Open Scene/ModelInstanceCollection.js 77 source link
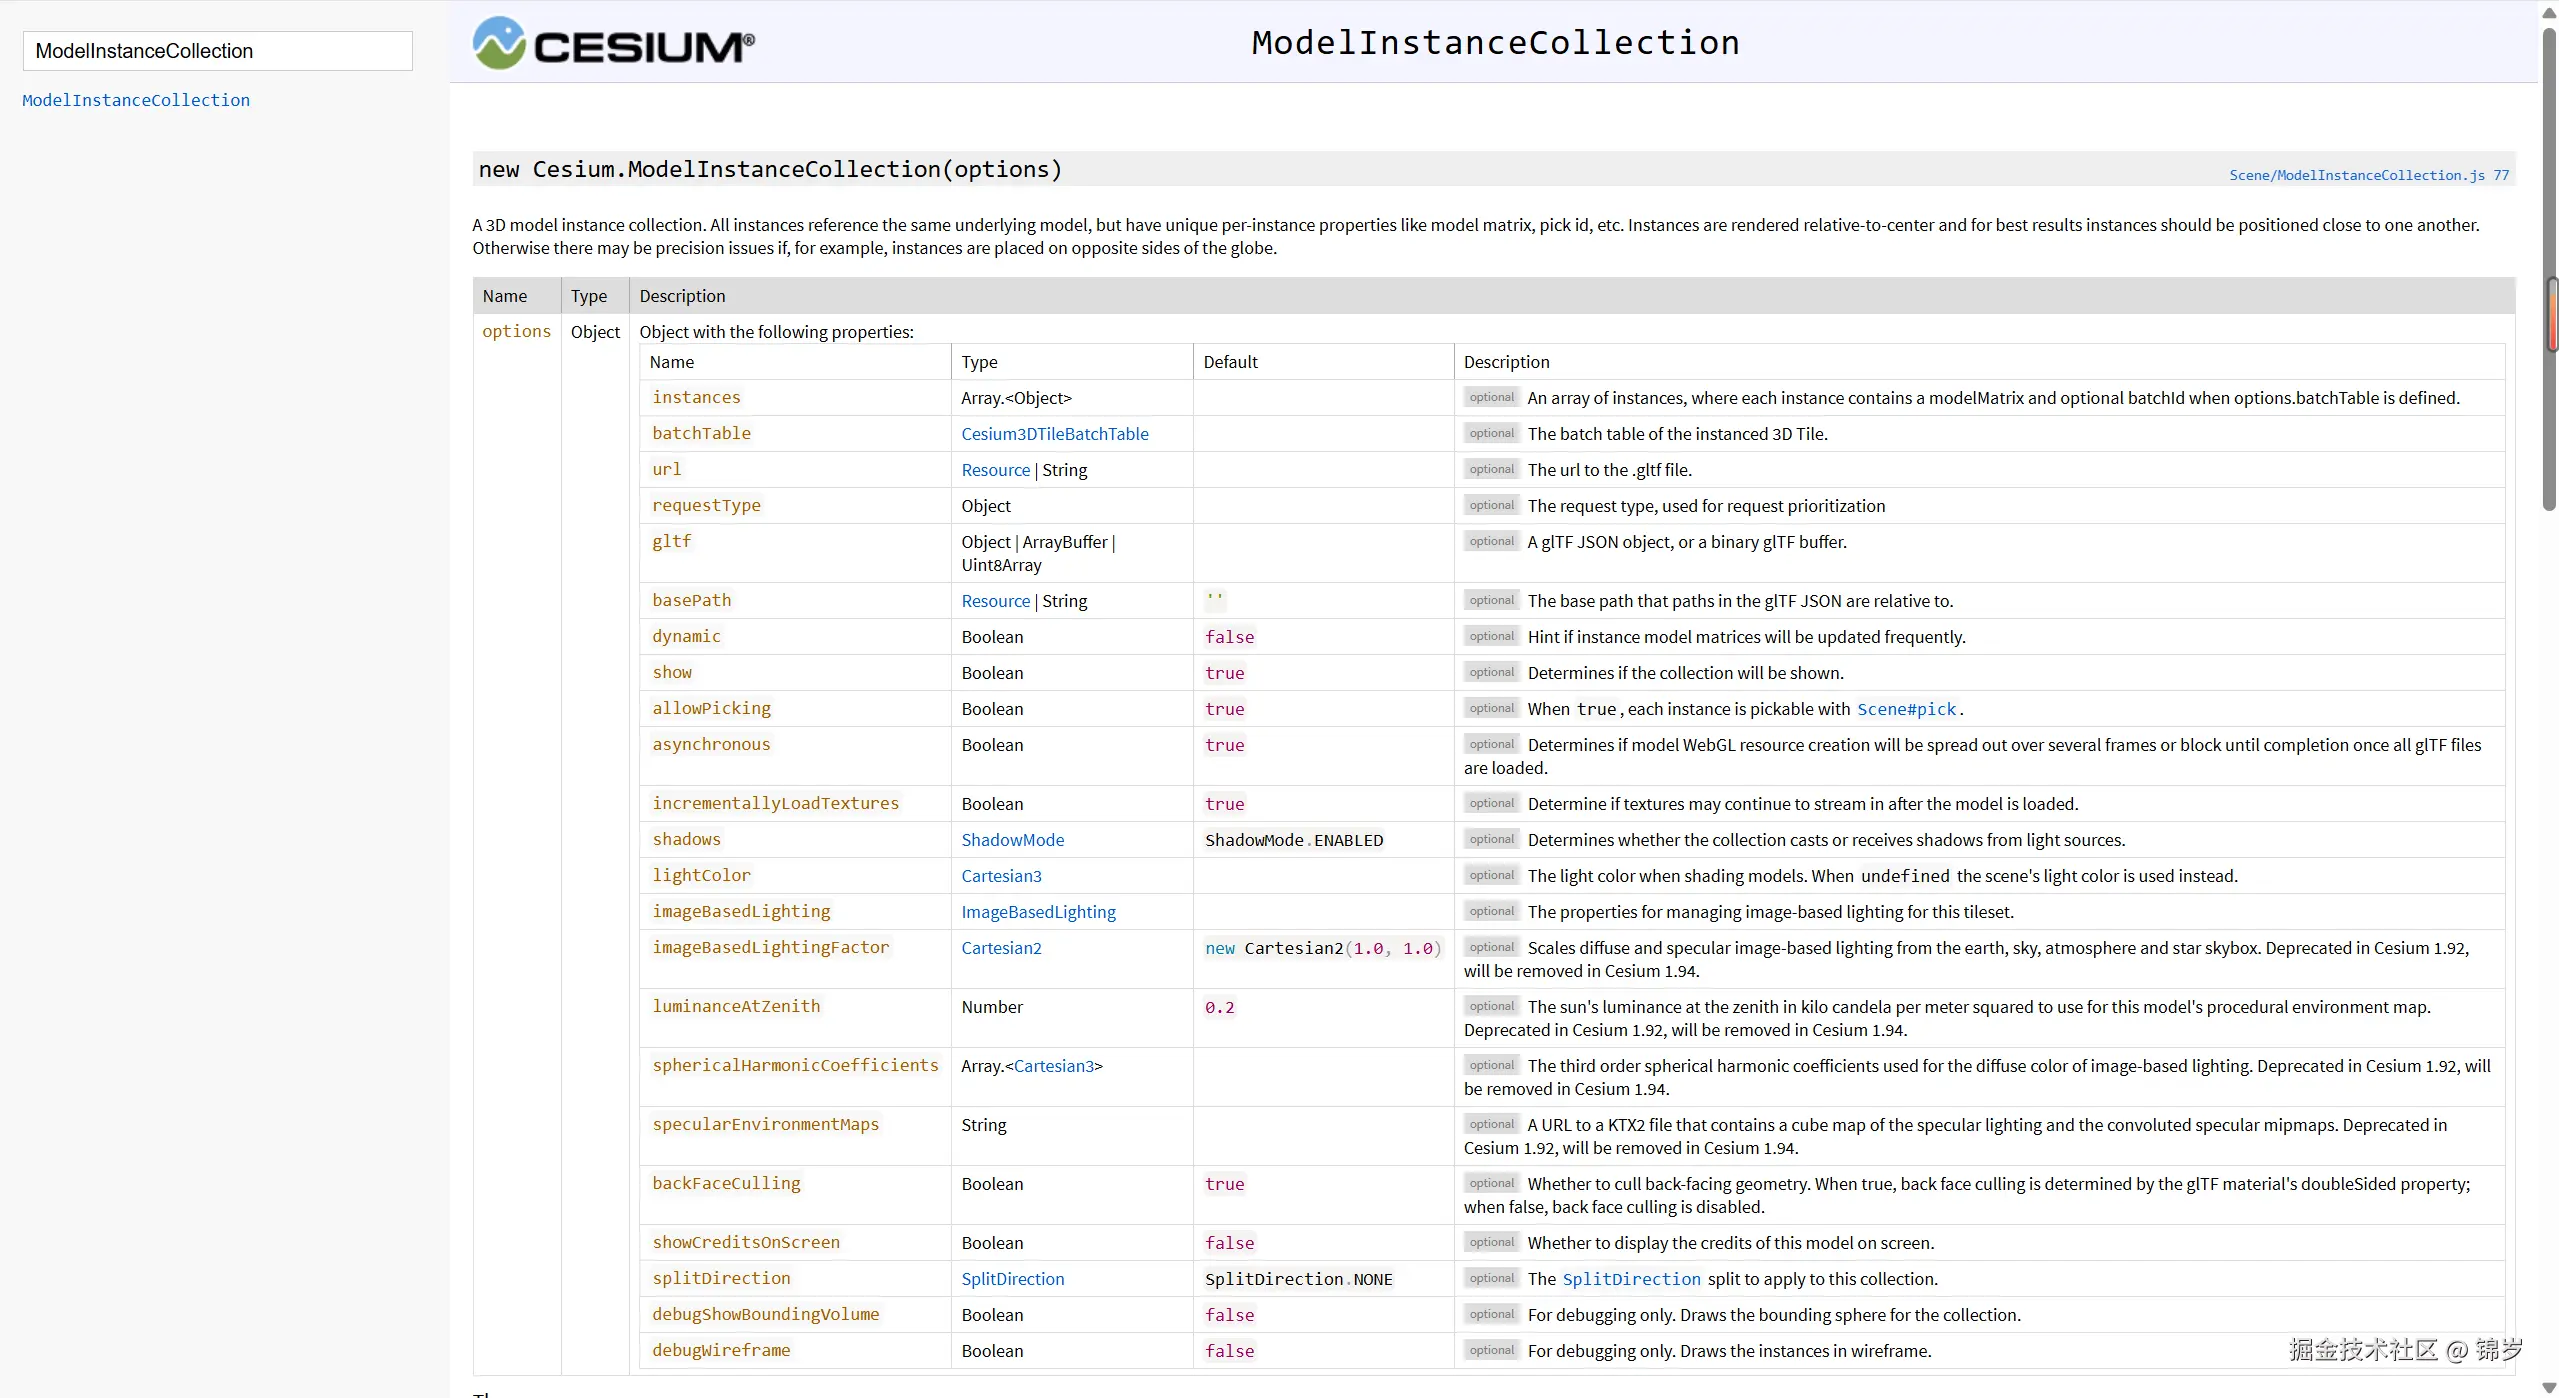This screenshot has height=1398, width=2559. (x=2368, y=175)
